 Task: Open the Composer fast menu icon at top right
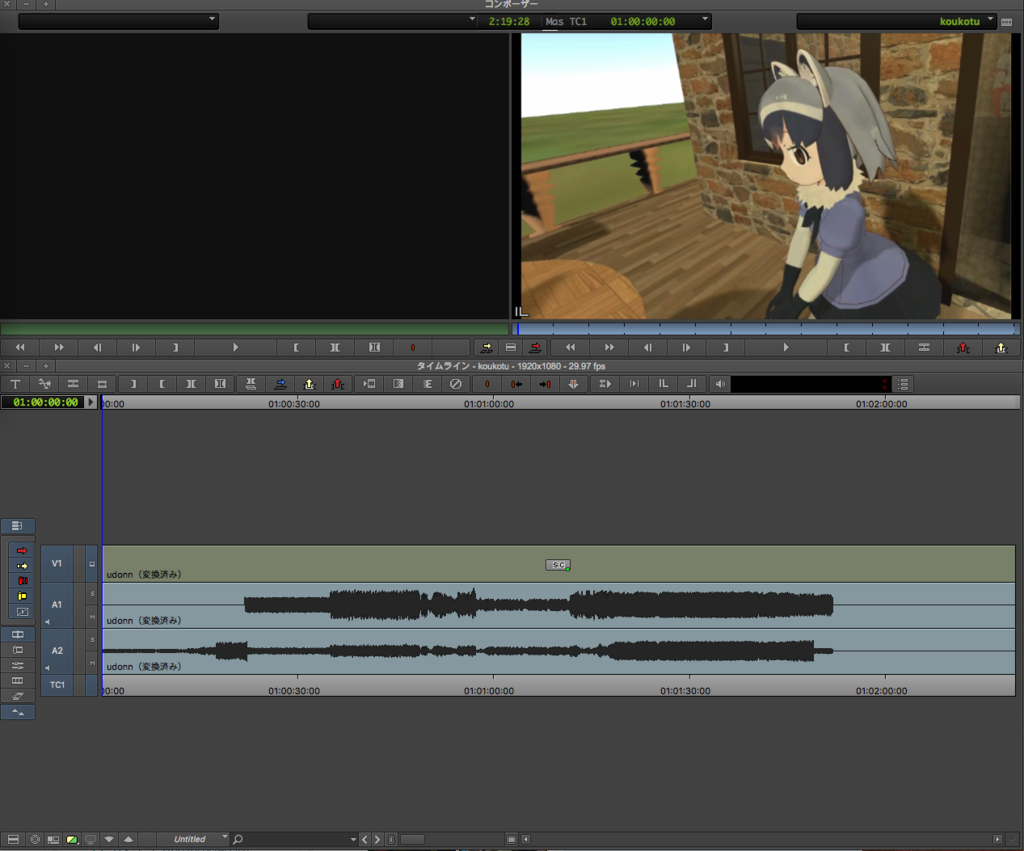click(x=1007, y=22)
